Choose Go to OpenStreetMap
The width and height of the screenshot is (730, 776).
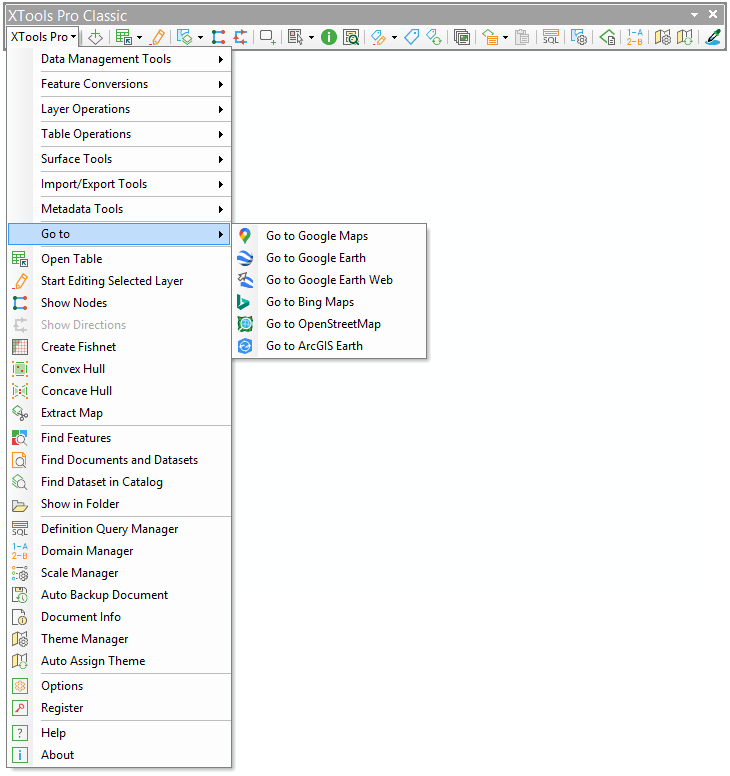pyautogui.click(x=329, y=324)
